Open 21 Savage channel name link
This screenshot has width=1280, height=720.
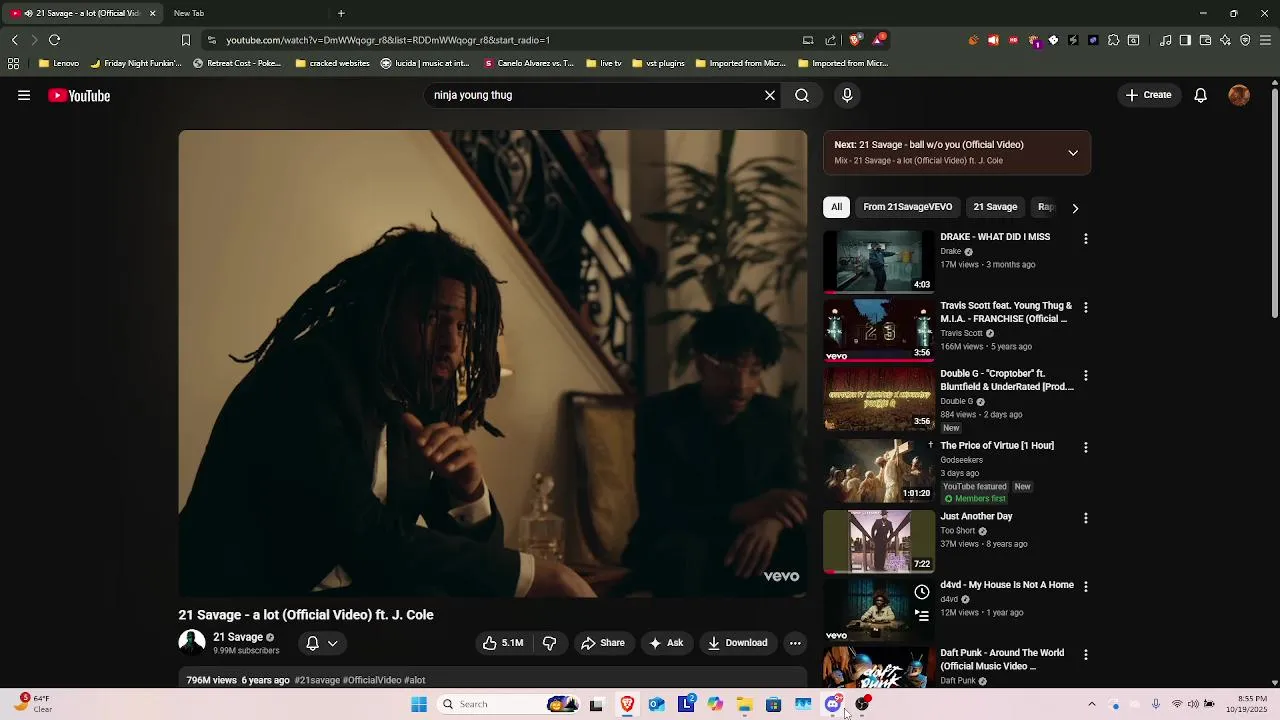click(x=238, y=637)
